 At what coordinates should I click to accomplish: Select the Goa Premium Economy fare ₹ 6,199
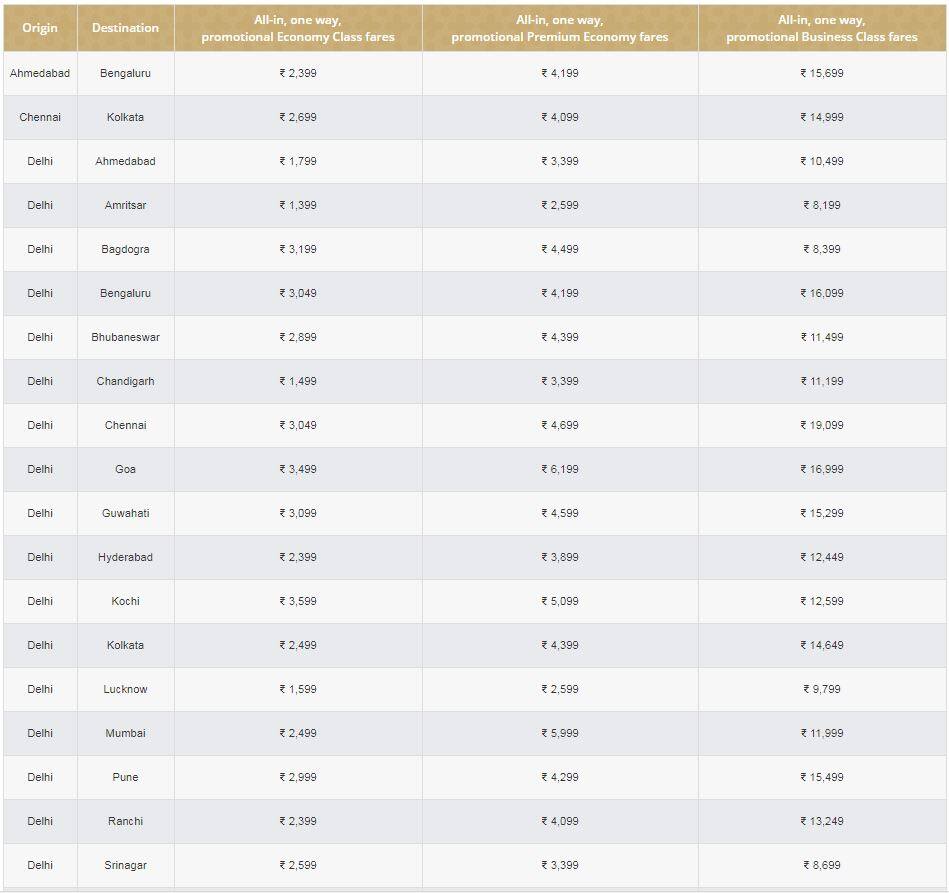tap(560, 469)
